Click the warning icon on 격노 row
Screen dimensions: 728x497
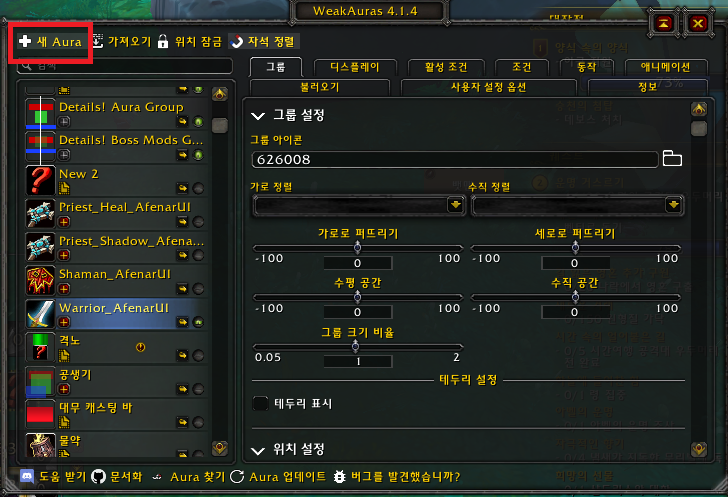coord(140,347)
